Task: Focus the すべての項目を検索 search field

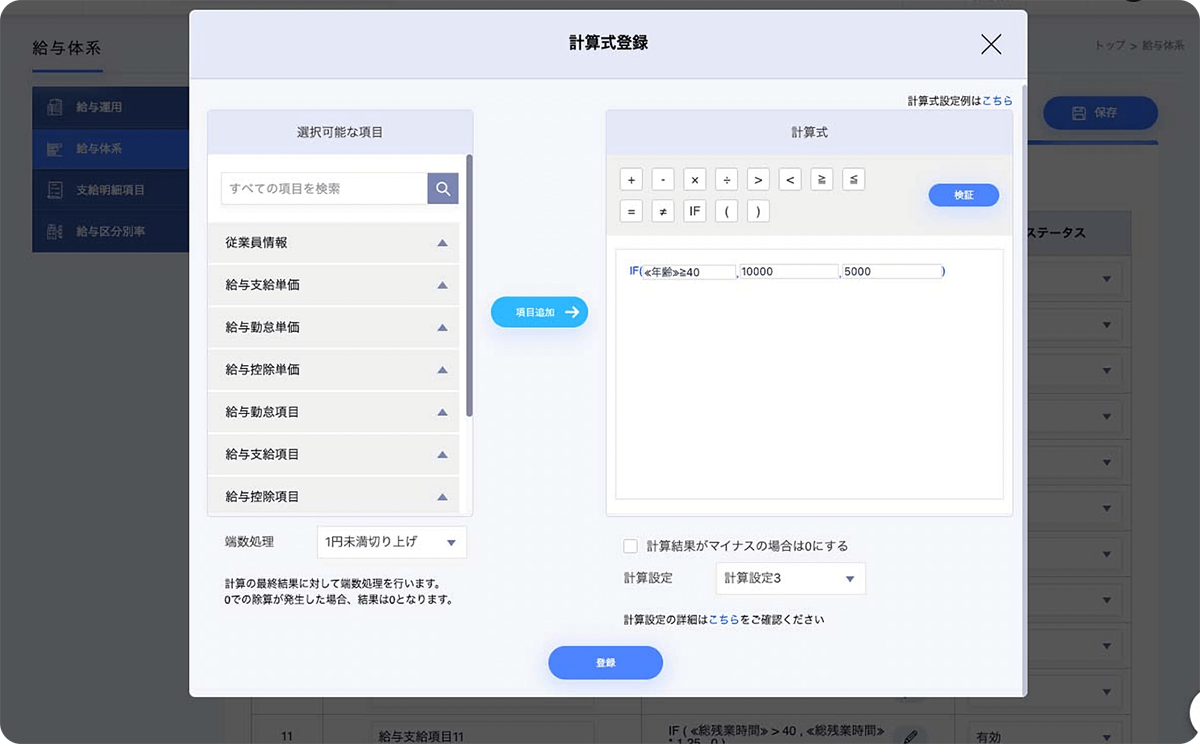Action: (324, 188)
